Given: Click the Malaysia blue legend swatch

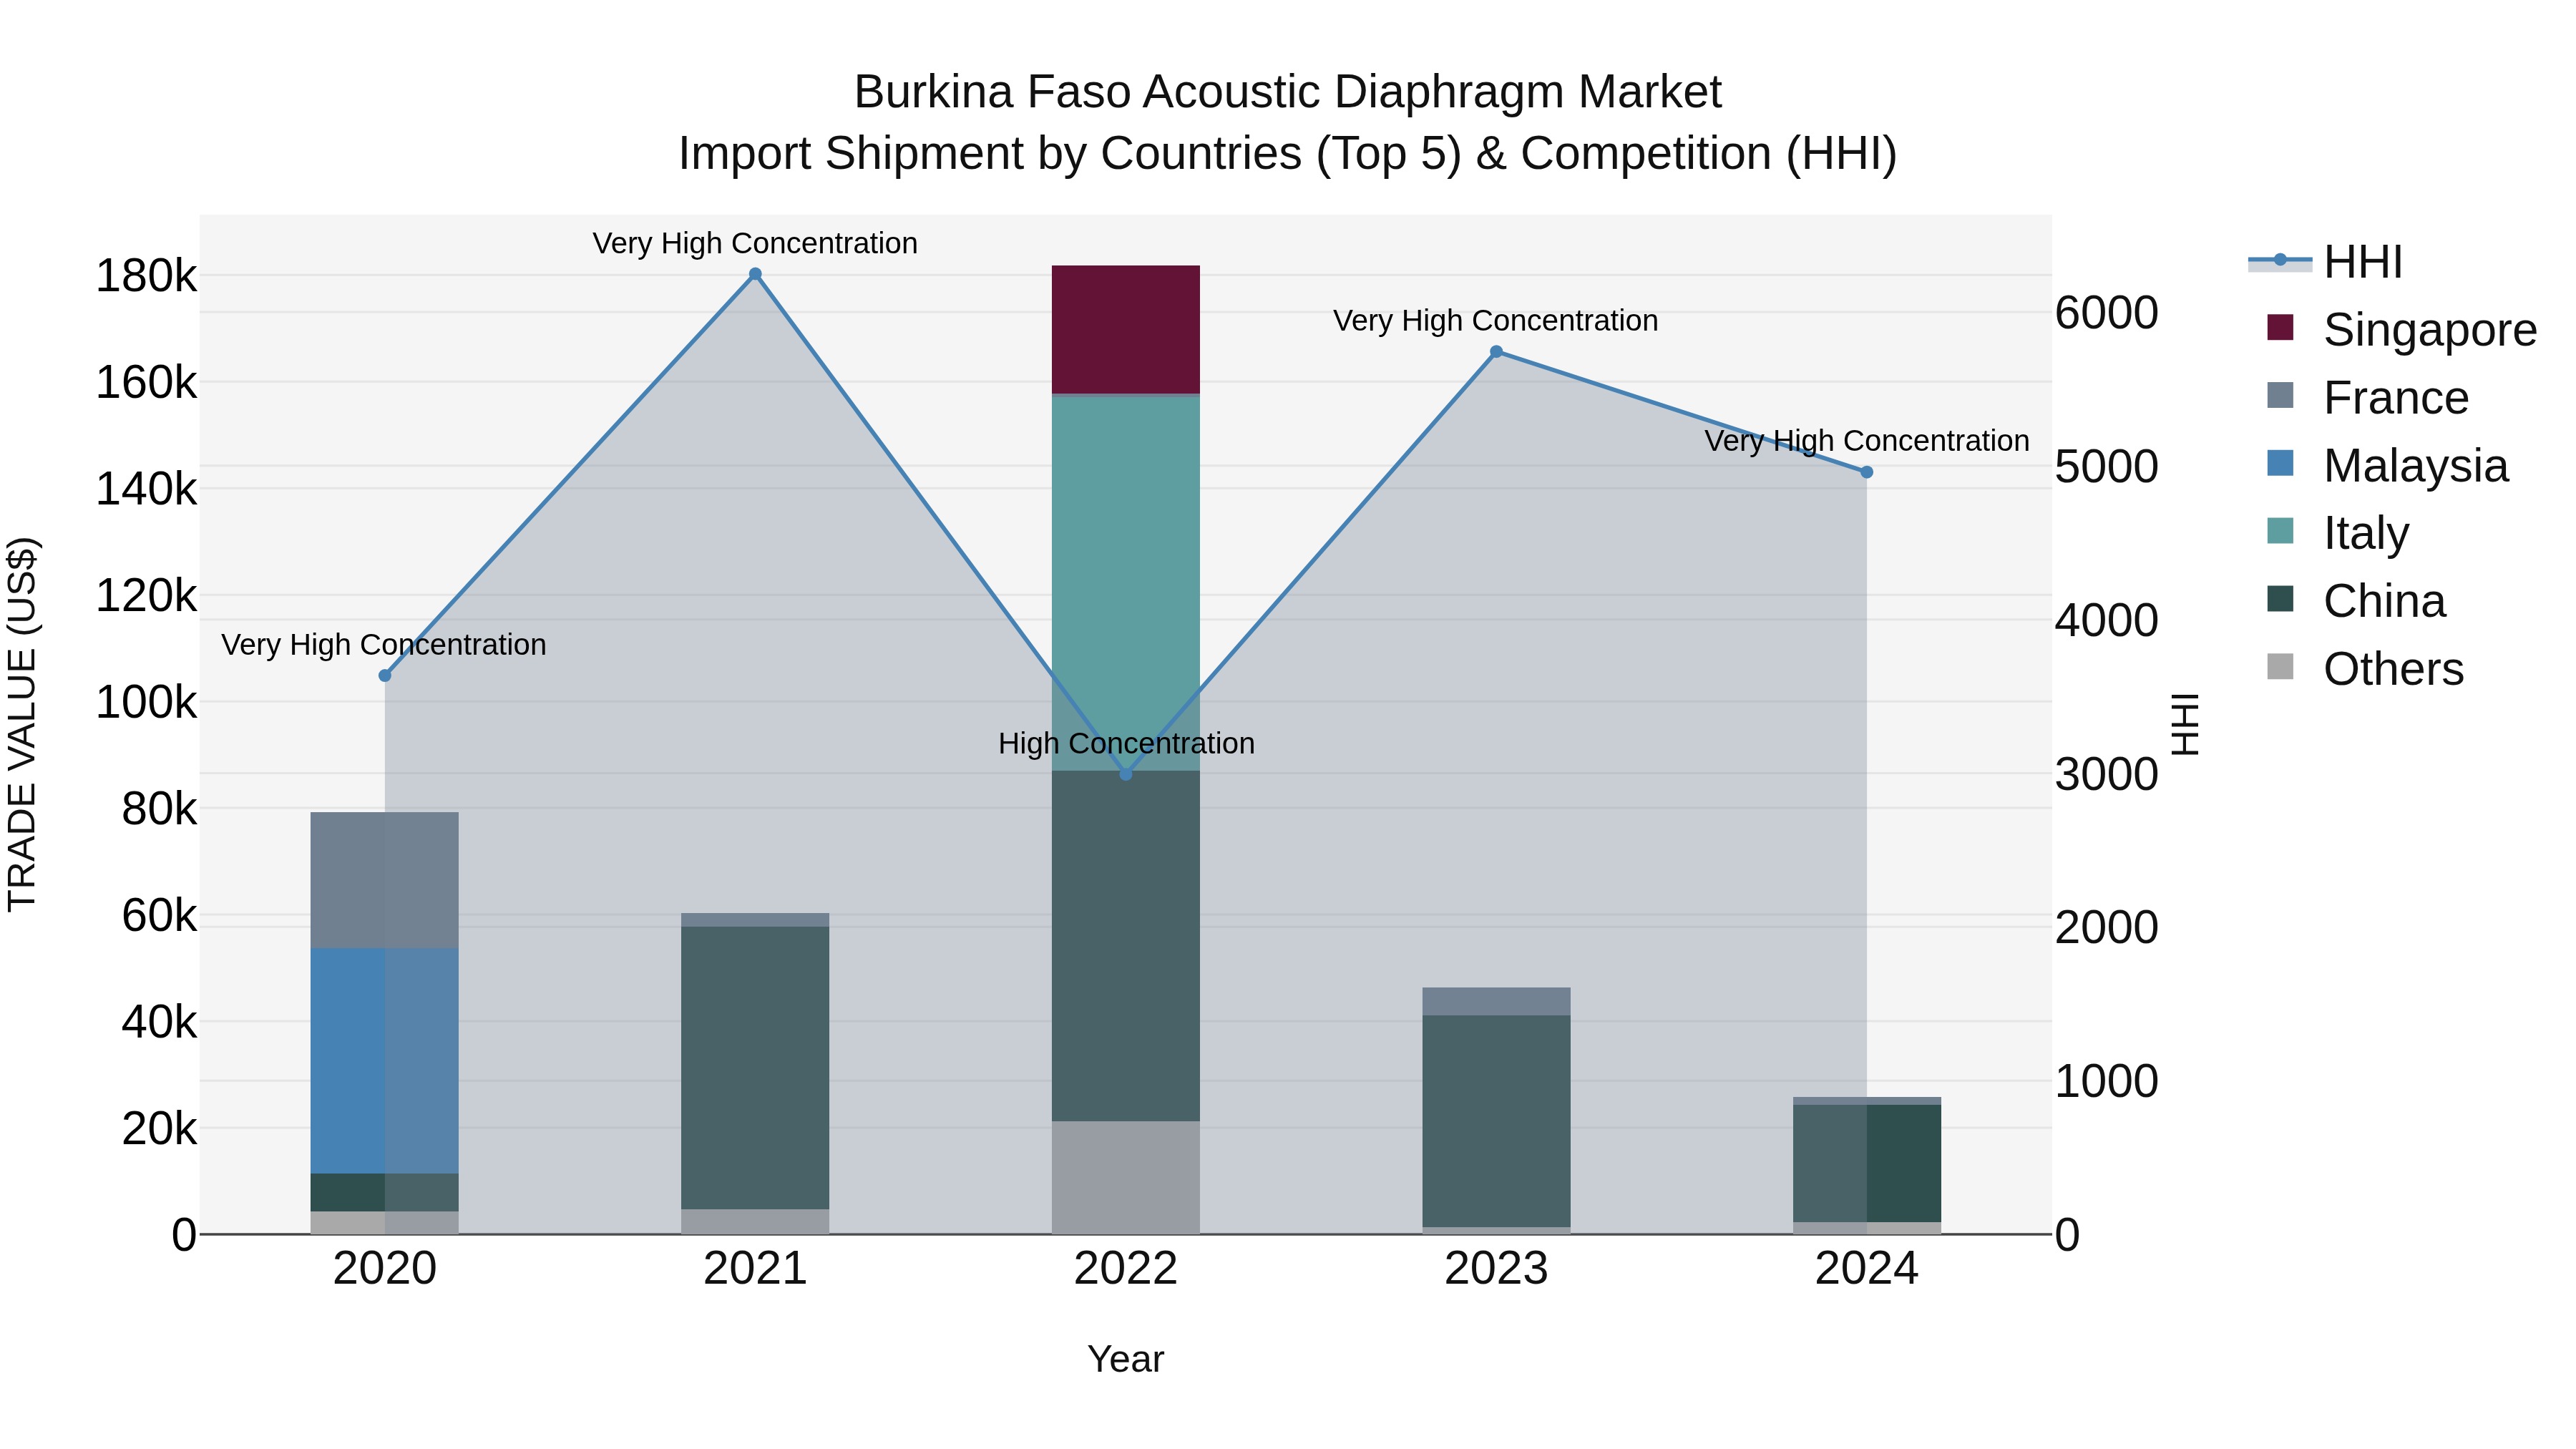Looking at the screenshot, I should (x=2280, y=463).
